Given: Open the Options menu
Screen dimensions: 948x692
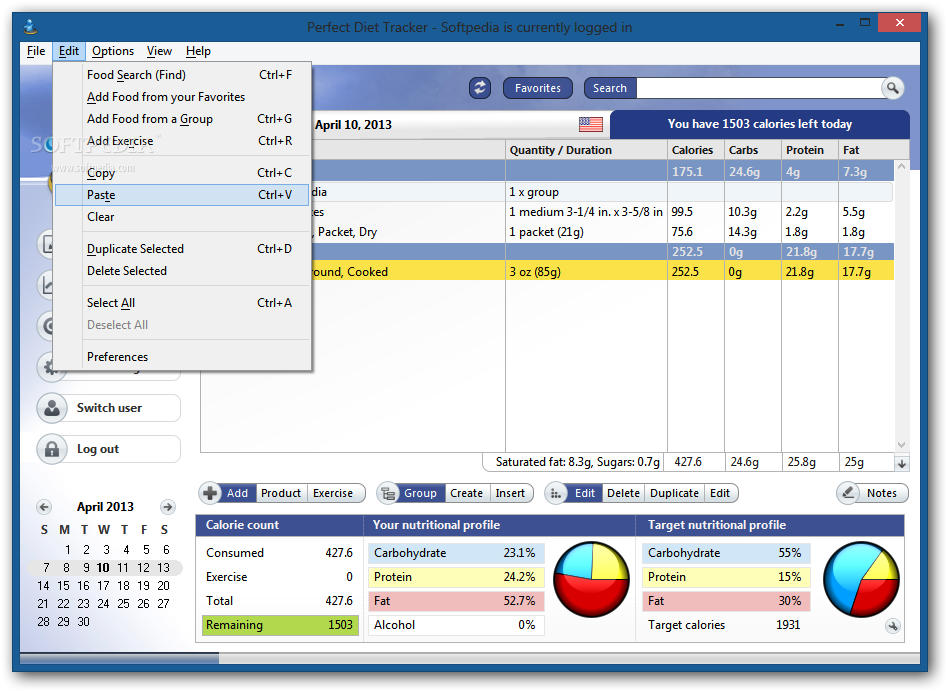Looking at the screenshot, I should [x=113, y=51].
